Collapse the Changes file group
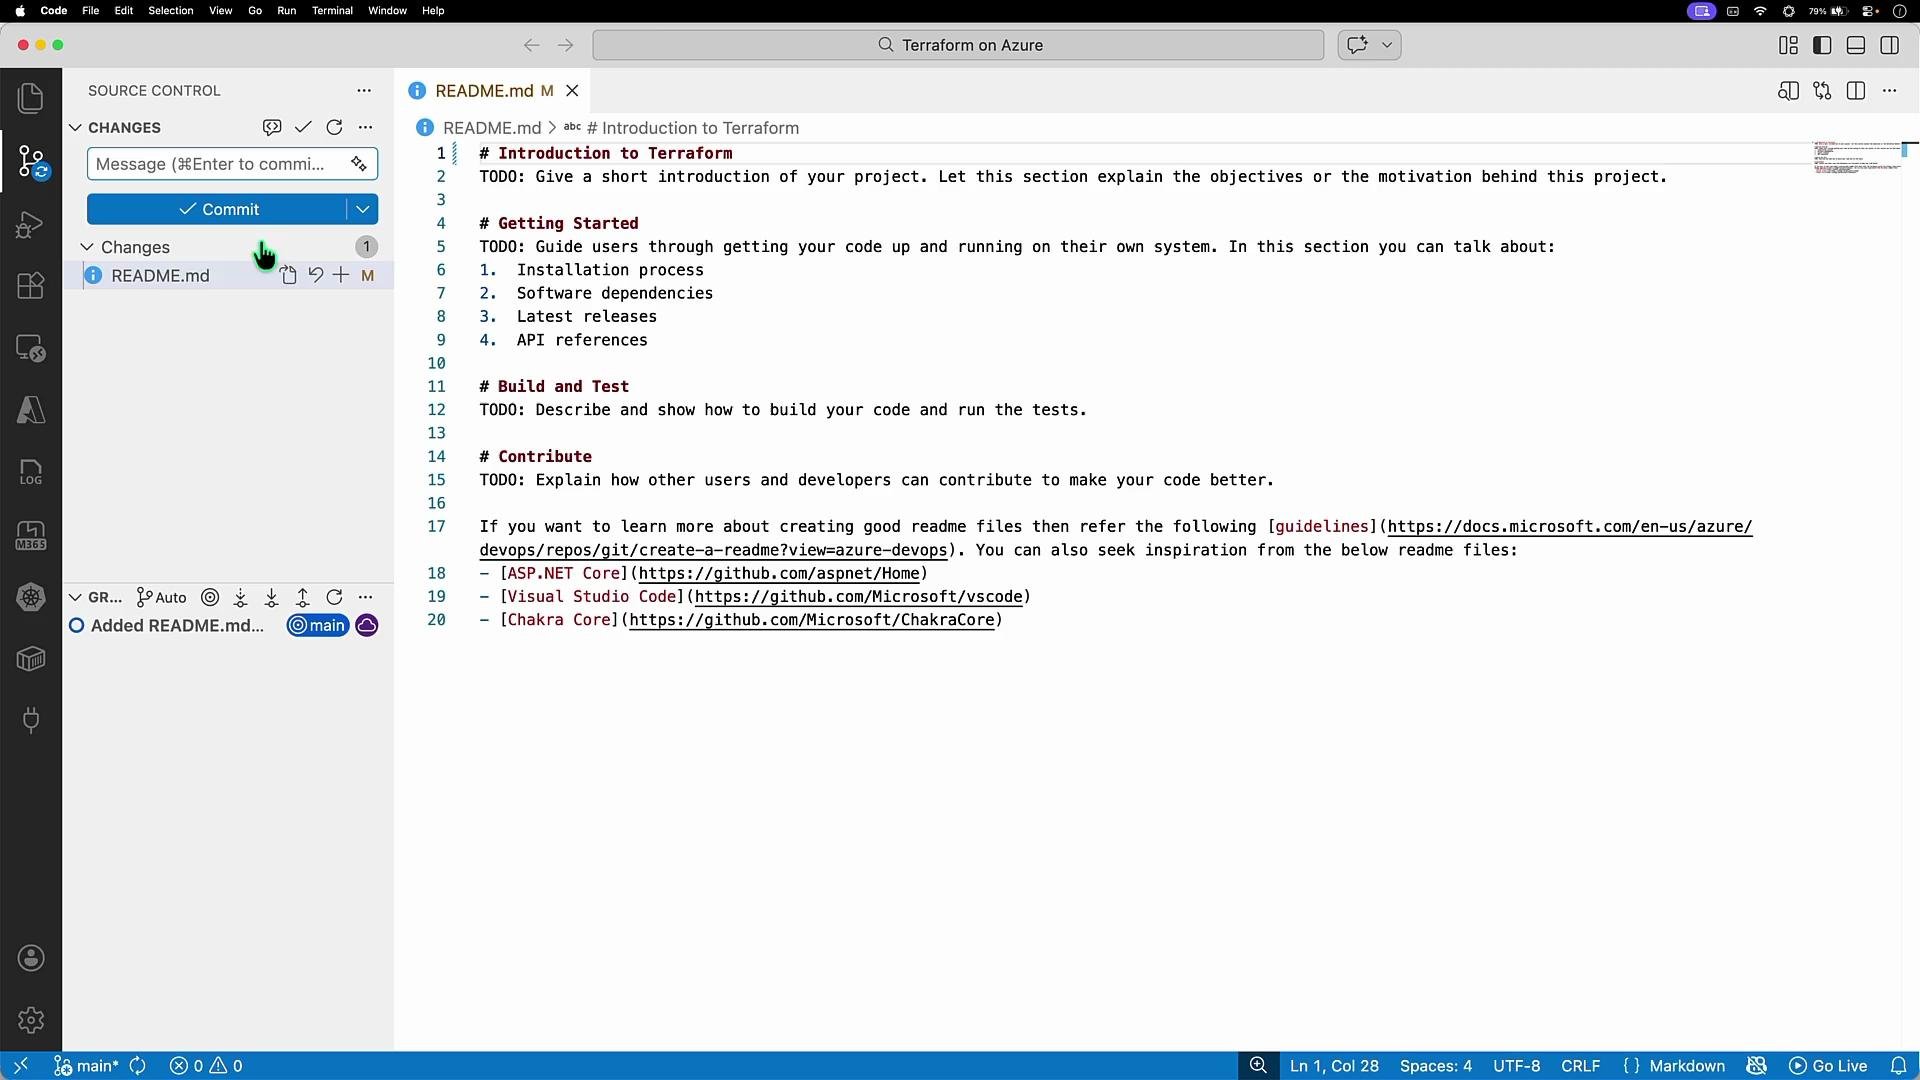The height and width of the screenshot is (1080, 1920). [87, 247]
